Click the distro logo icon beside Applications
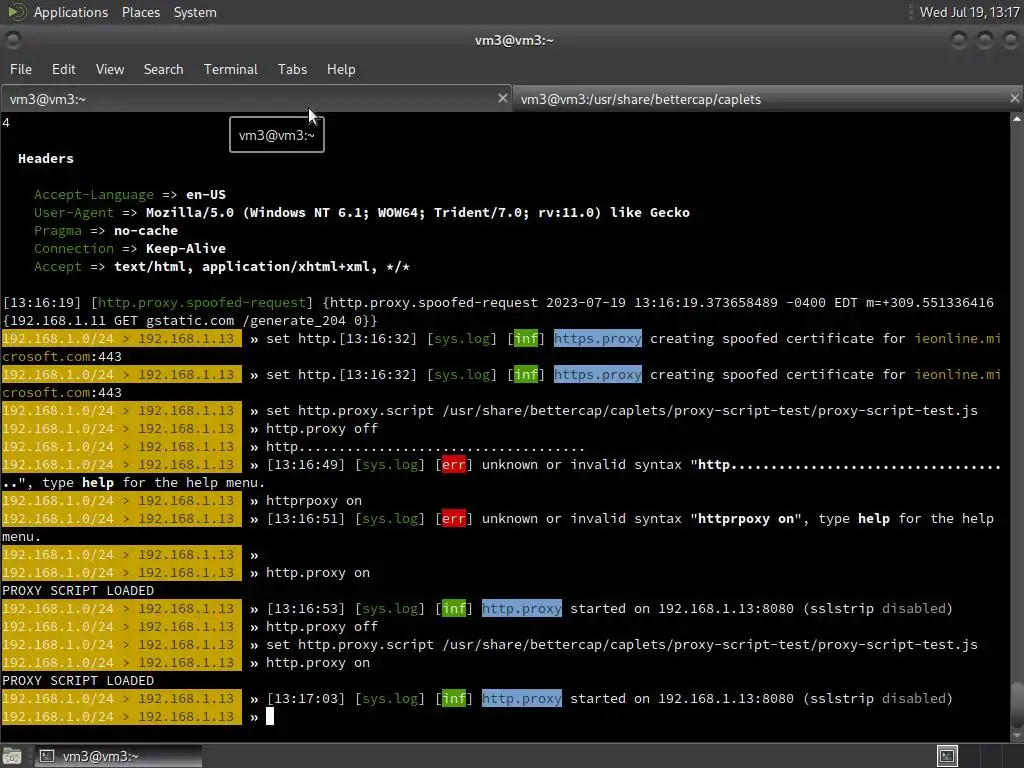 pyautogui.click(x=16, y=12)
